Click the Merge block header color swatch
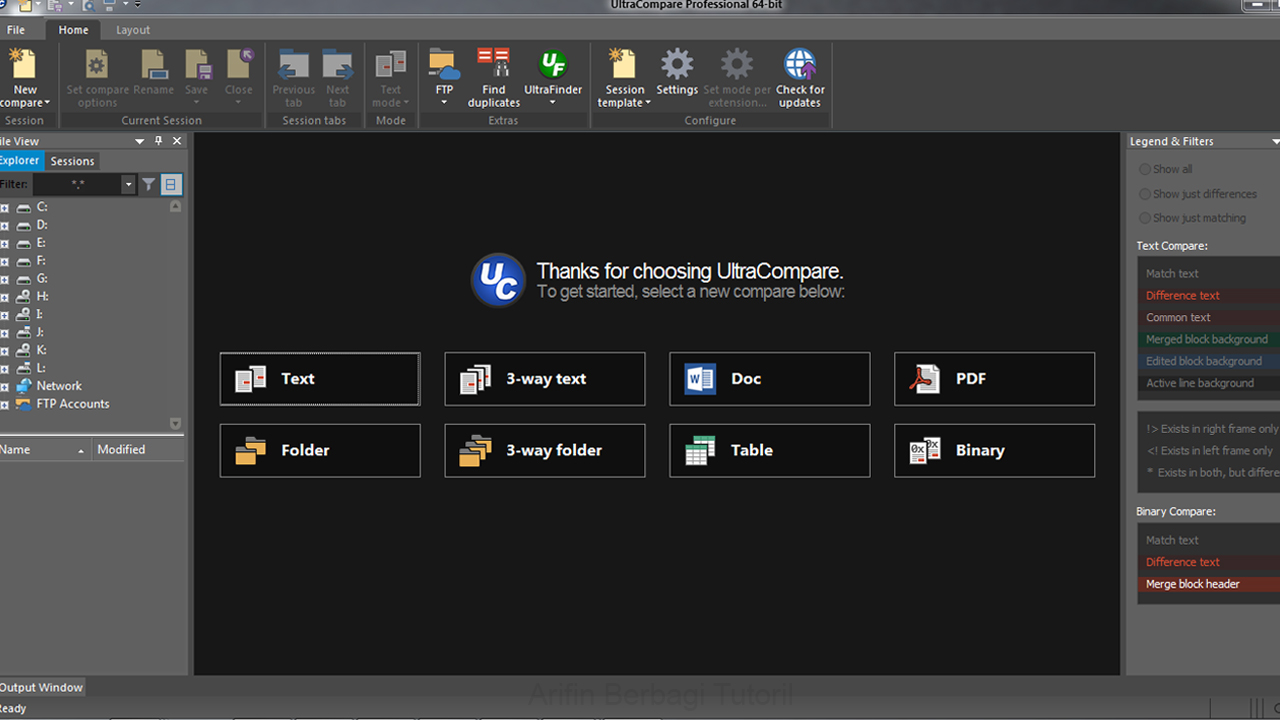Viewport: 1280px width, 720px height. click(x=1209, y=584)
